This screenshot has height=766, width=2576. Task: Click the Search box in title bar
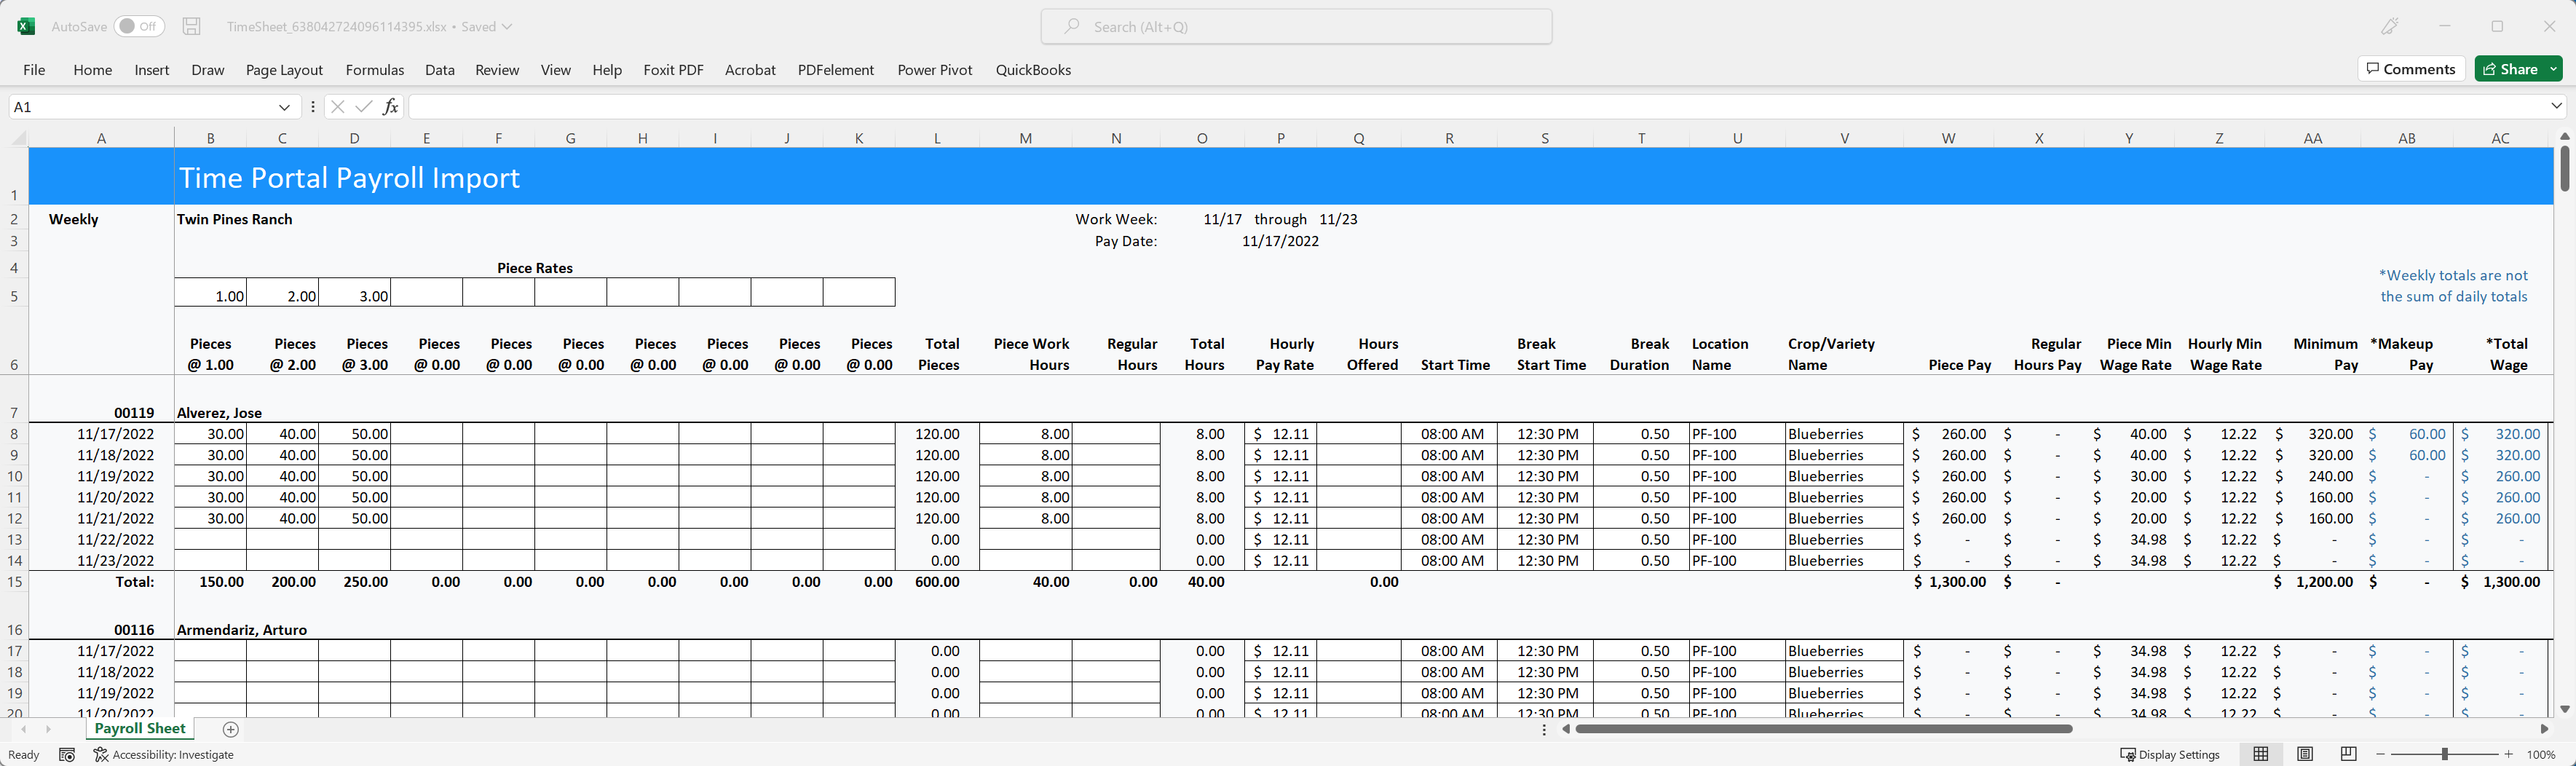point(1296,27)
